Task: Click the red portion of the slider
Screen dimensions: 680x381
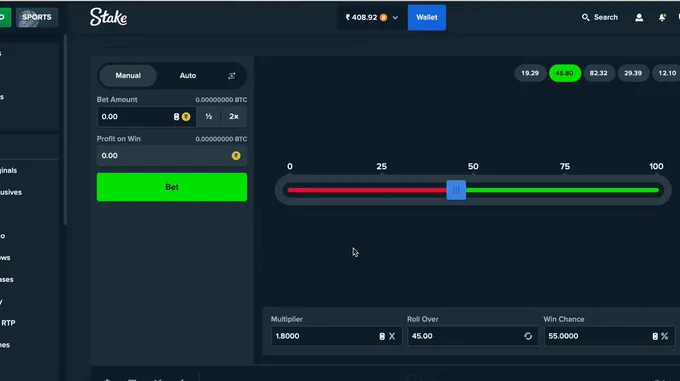Action: (367, 190)
